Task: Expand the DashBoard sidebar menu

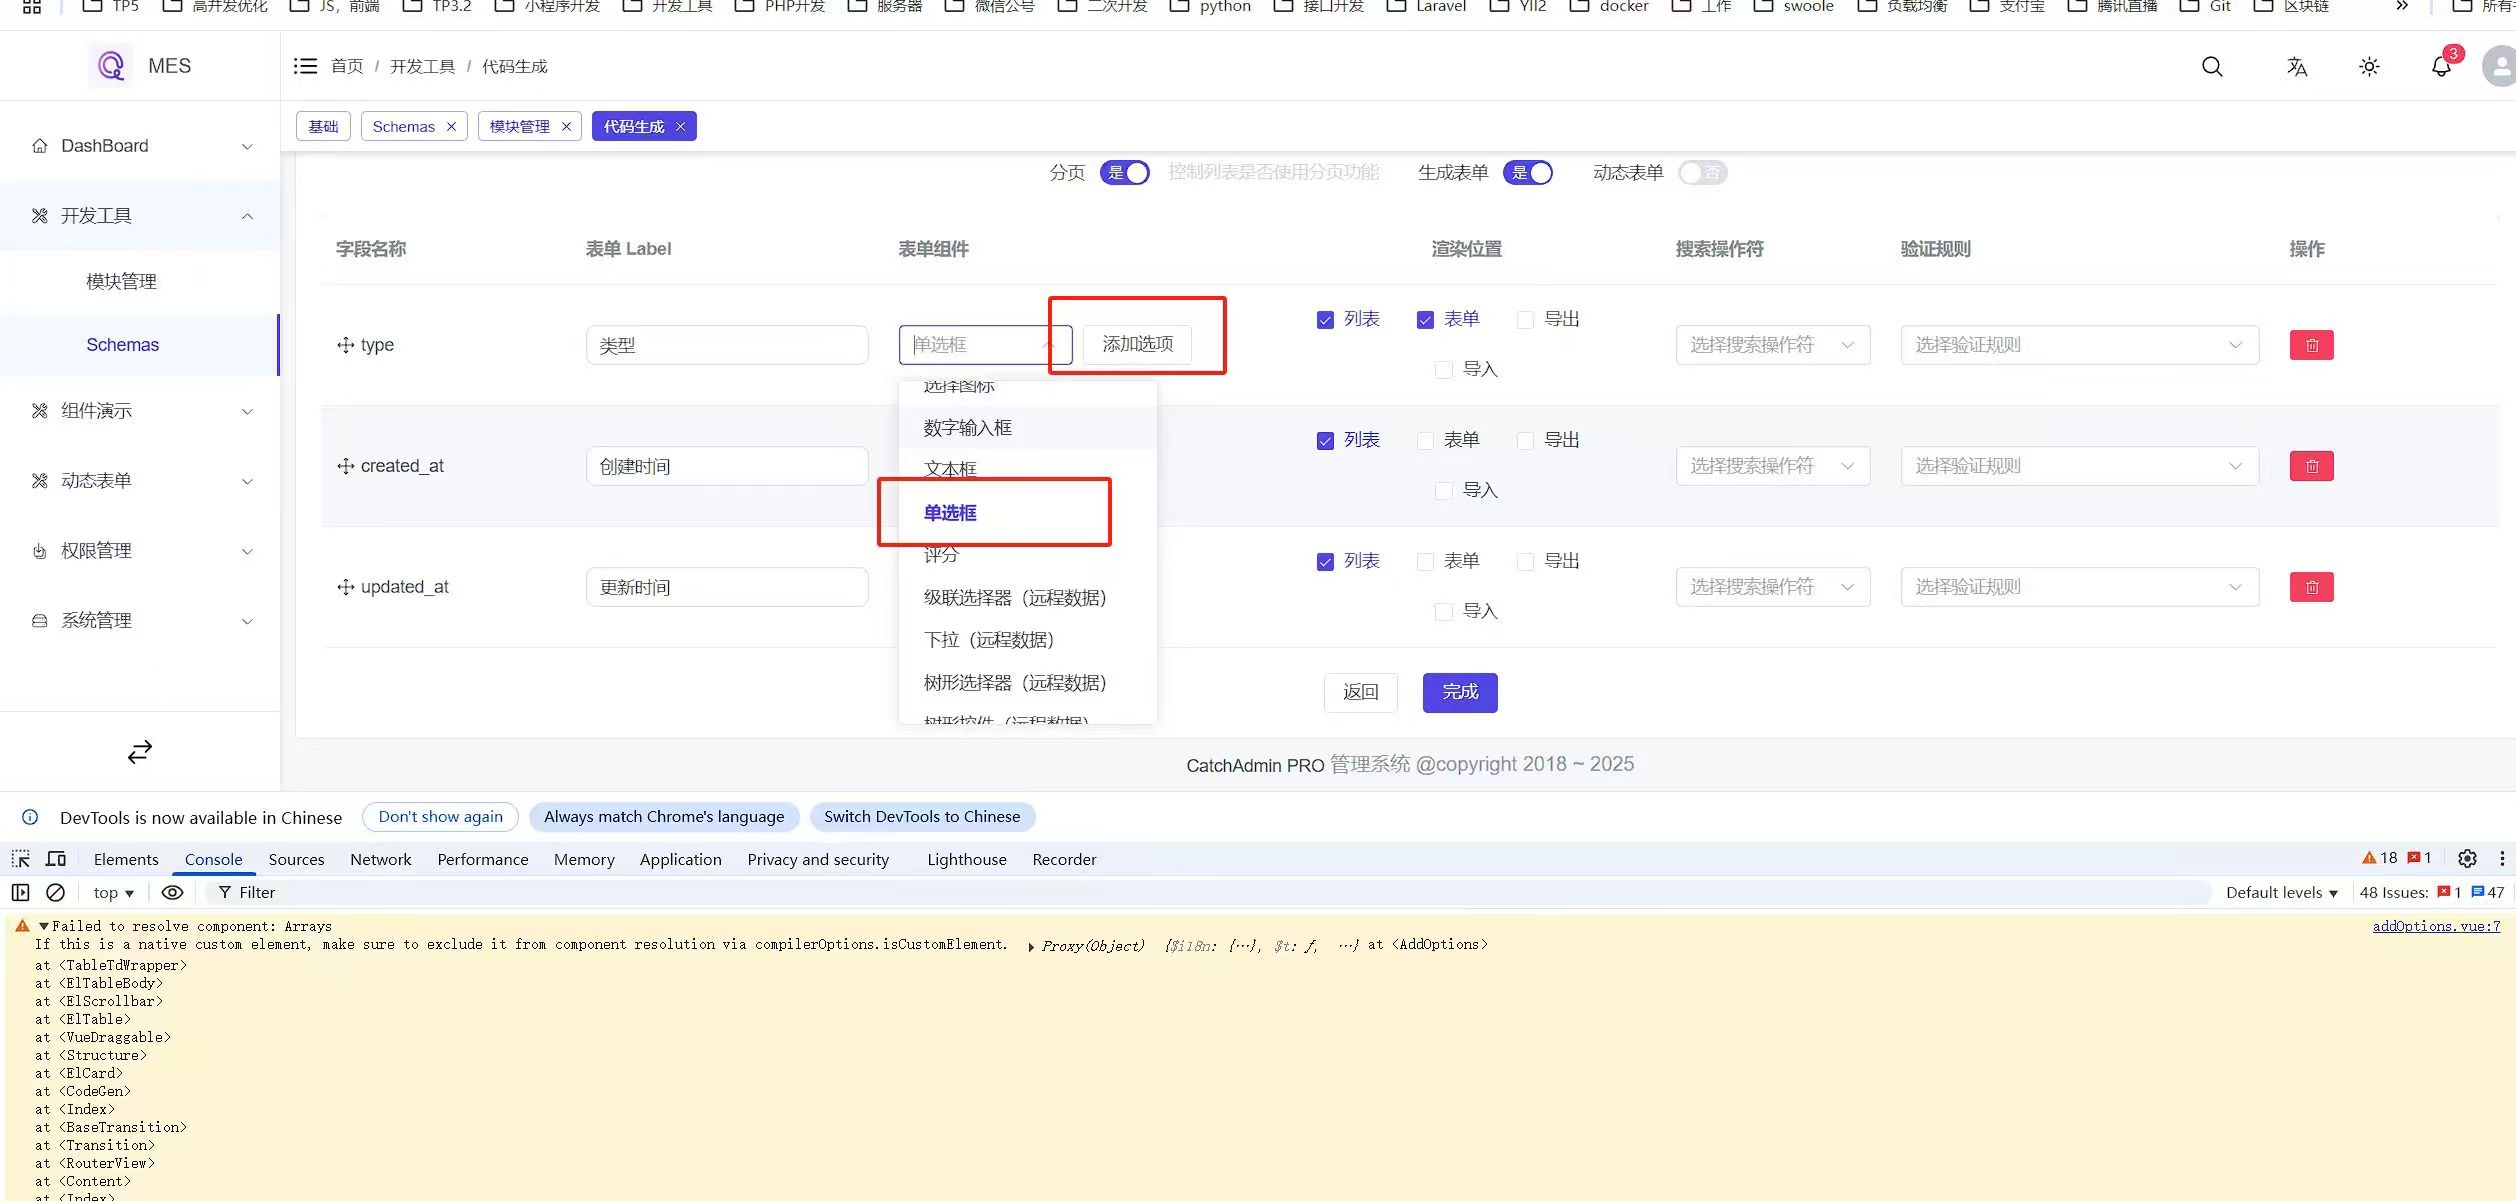Action: click(140, 146)
